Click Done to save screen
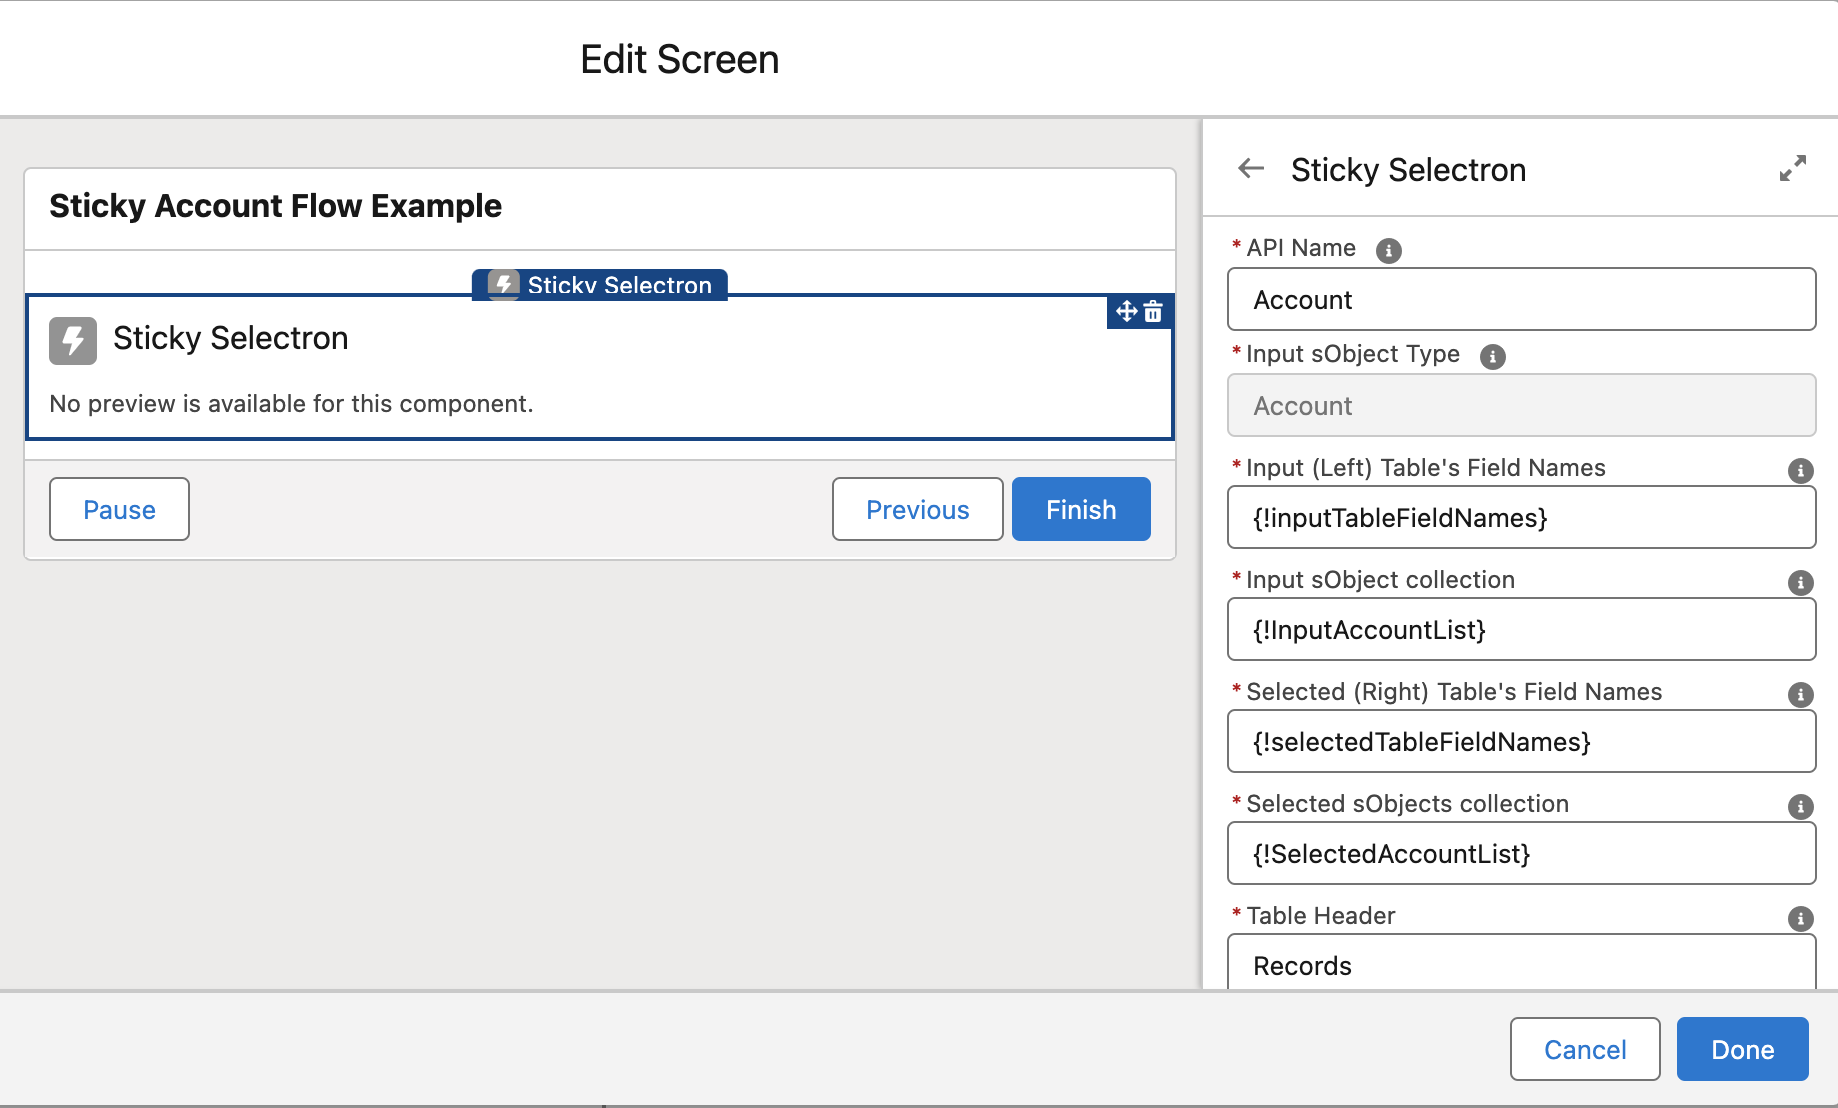Image resolution: width=1838 pixels, height=1108 pixels. pyautogui.click(x=1742, y=1049)
